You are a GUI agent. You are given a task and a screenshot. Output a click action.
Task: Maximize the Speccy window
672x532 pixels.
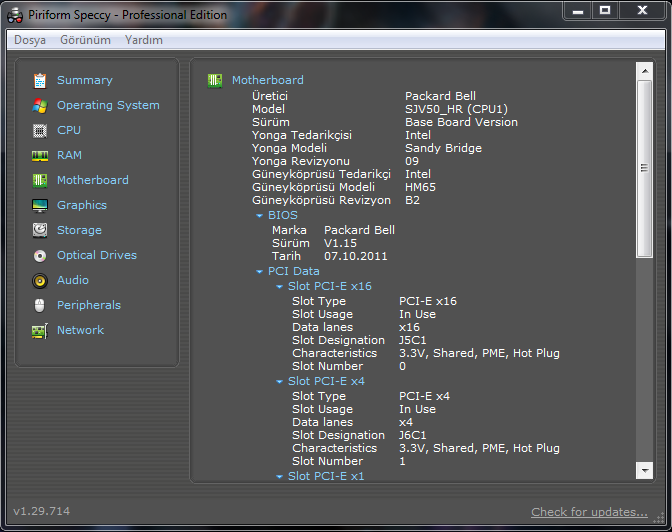coord(605,10)
